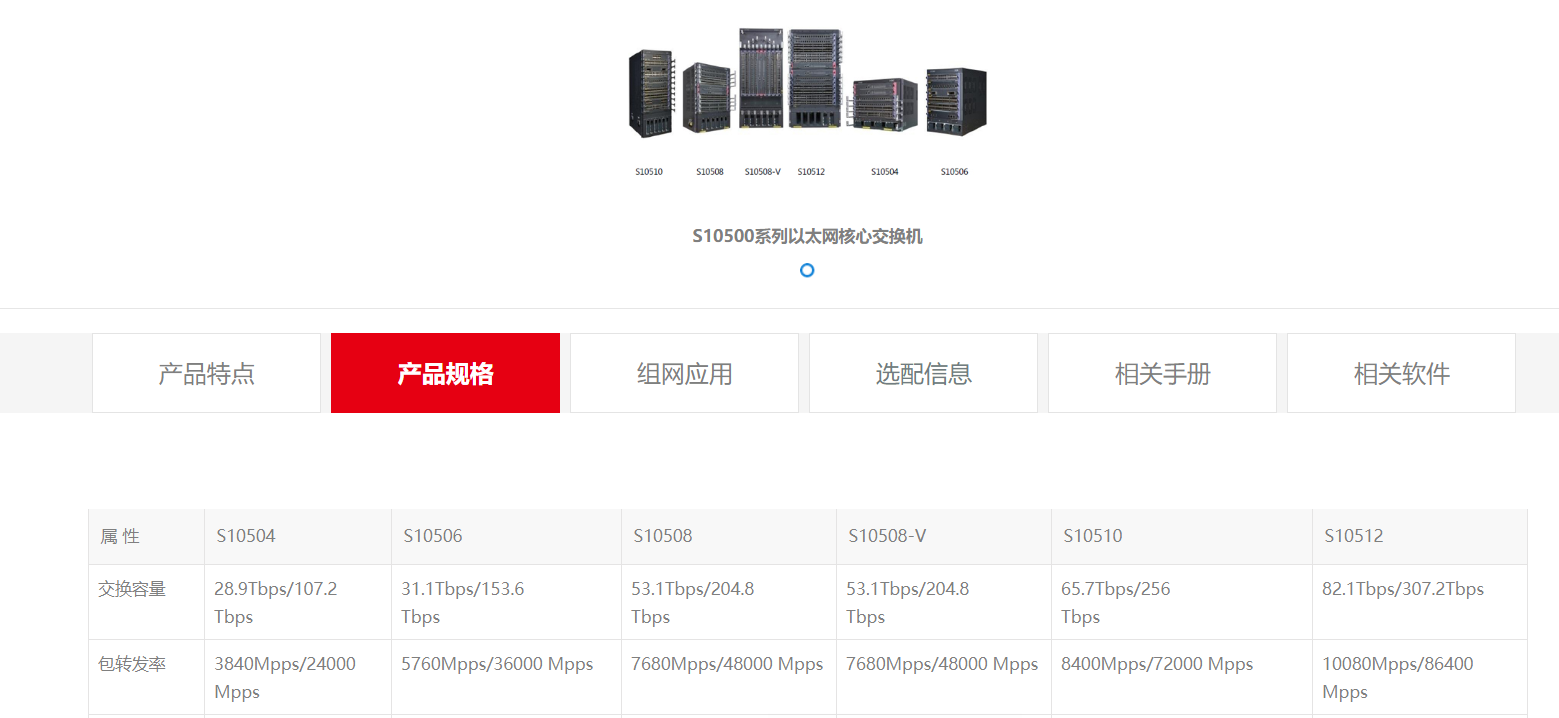Click the 28.9Tbps/107.2 Tbps cell
This screenshot has width=1559, height=718.
pyautogui.click(x=298, y=602)
